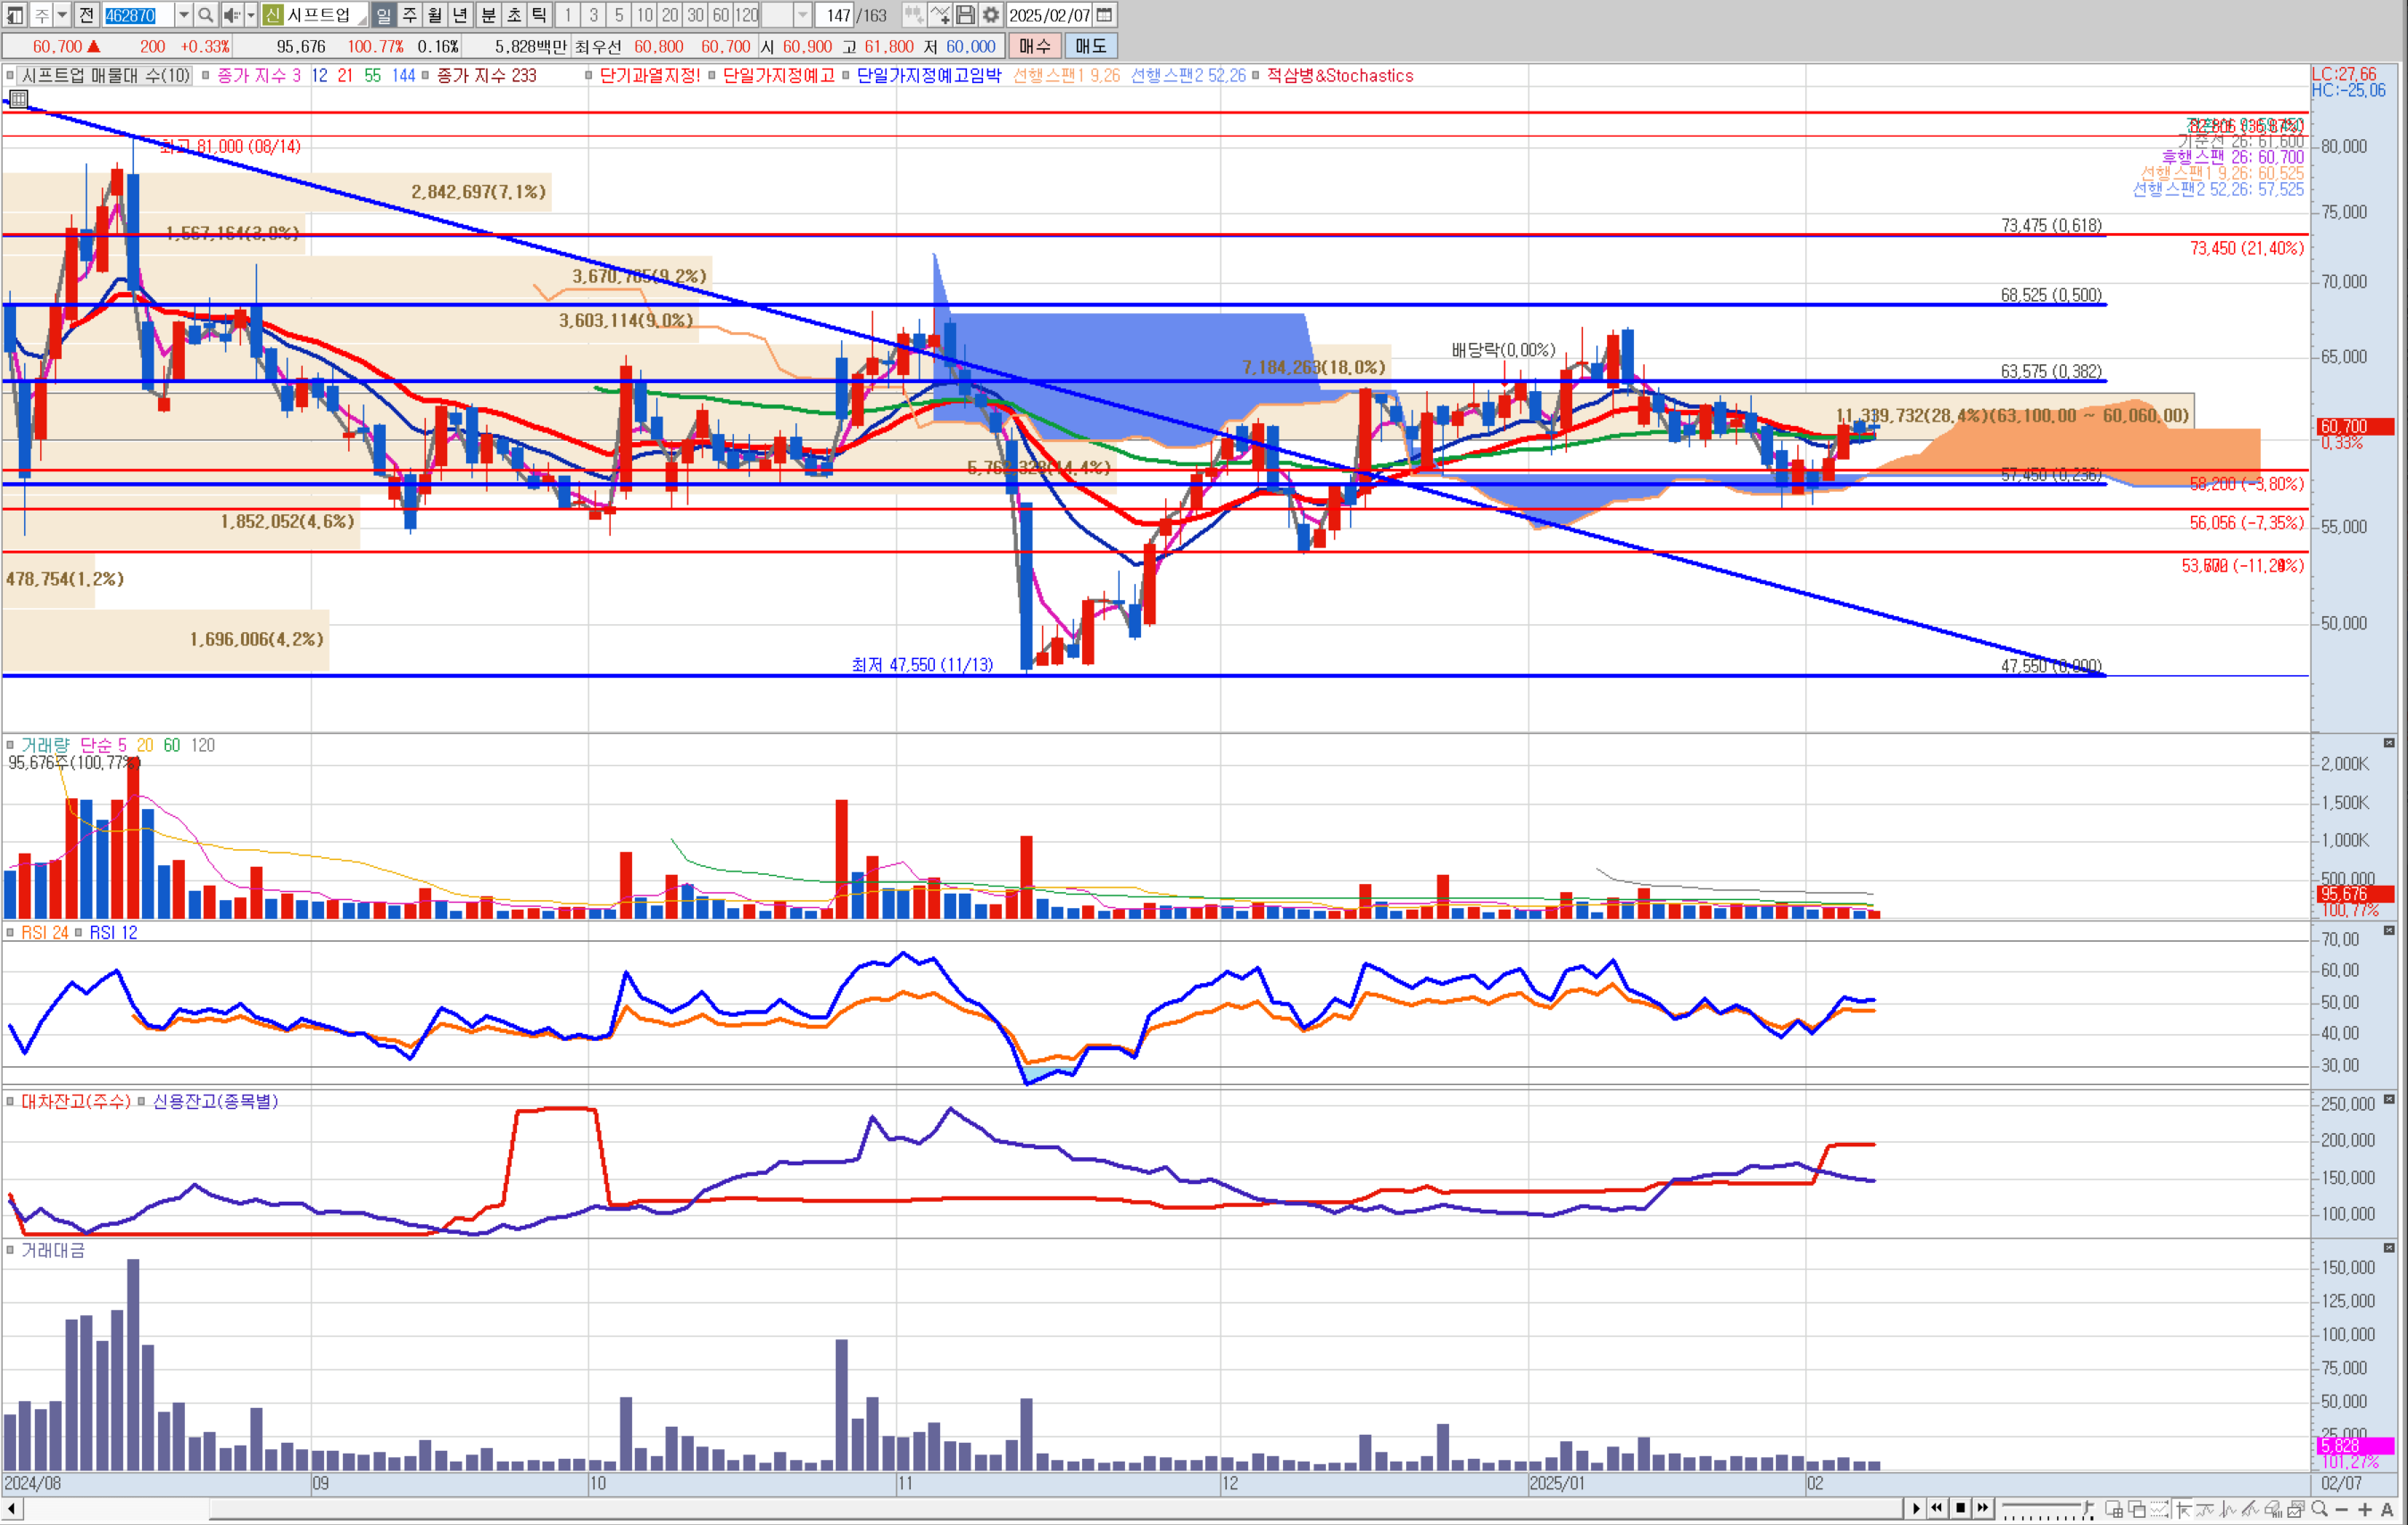The height and width of the screenshot is (1525, 2408).
Task: Click the stock search magnifier icon
Action: [205, 15]
